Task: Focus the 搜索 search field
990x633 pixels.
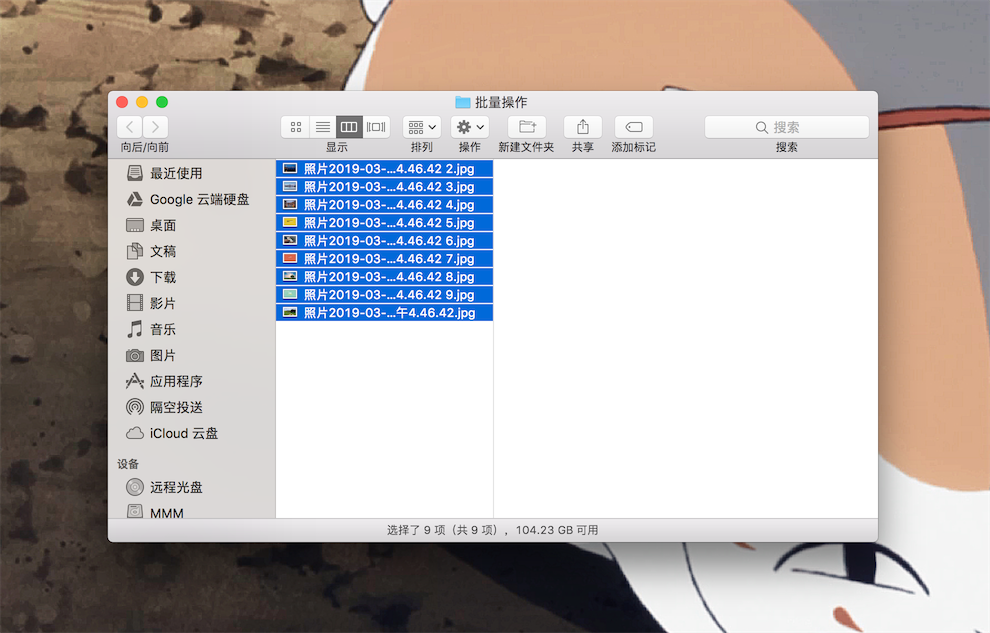Action: tap(787, 127)
